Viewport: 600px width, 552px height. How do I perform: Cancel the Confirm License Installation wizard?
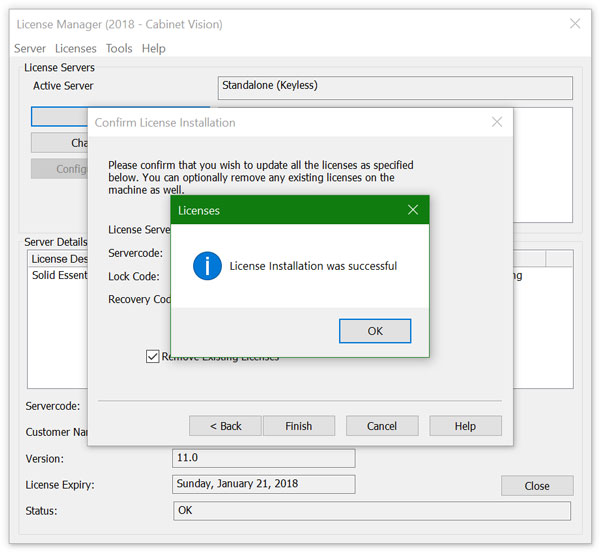pos(382,426)
